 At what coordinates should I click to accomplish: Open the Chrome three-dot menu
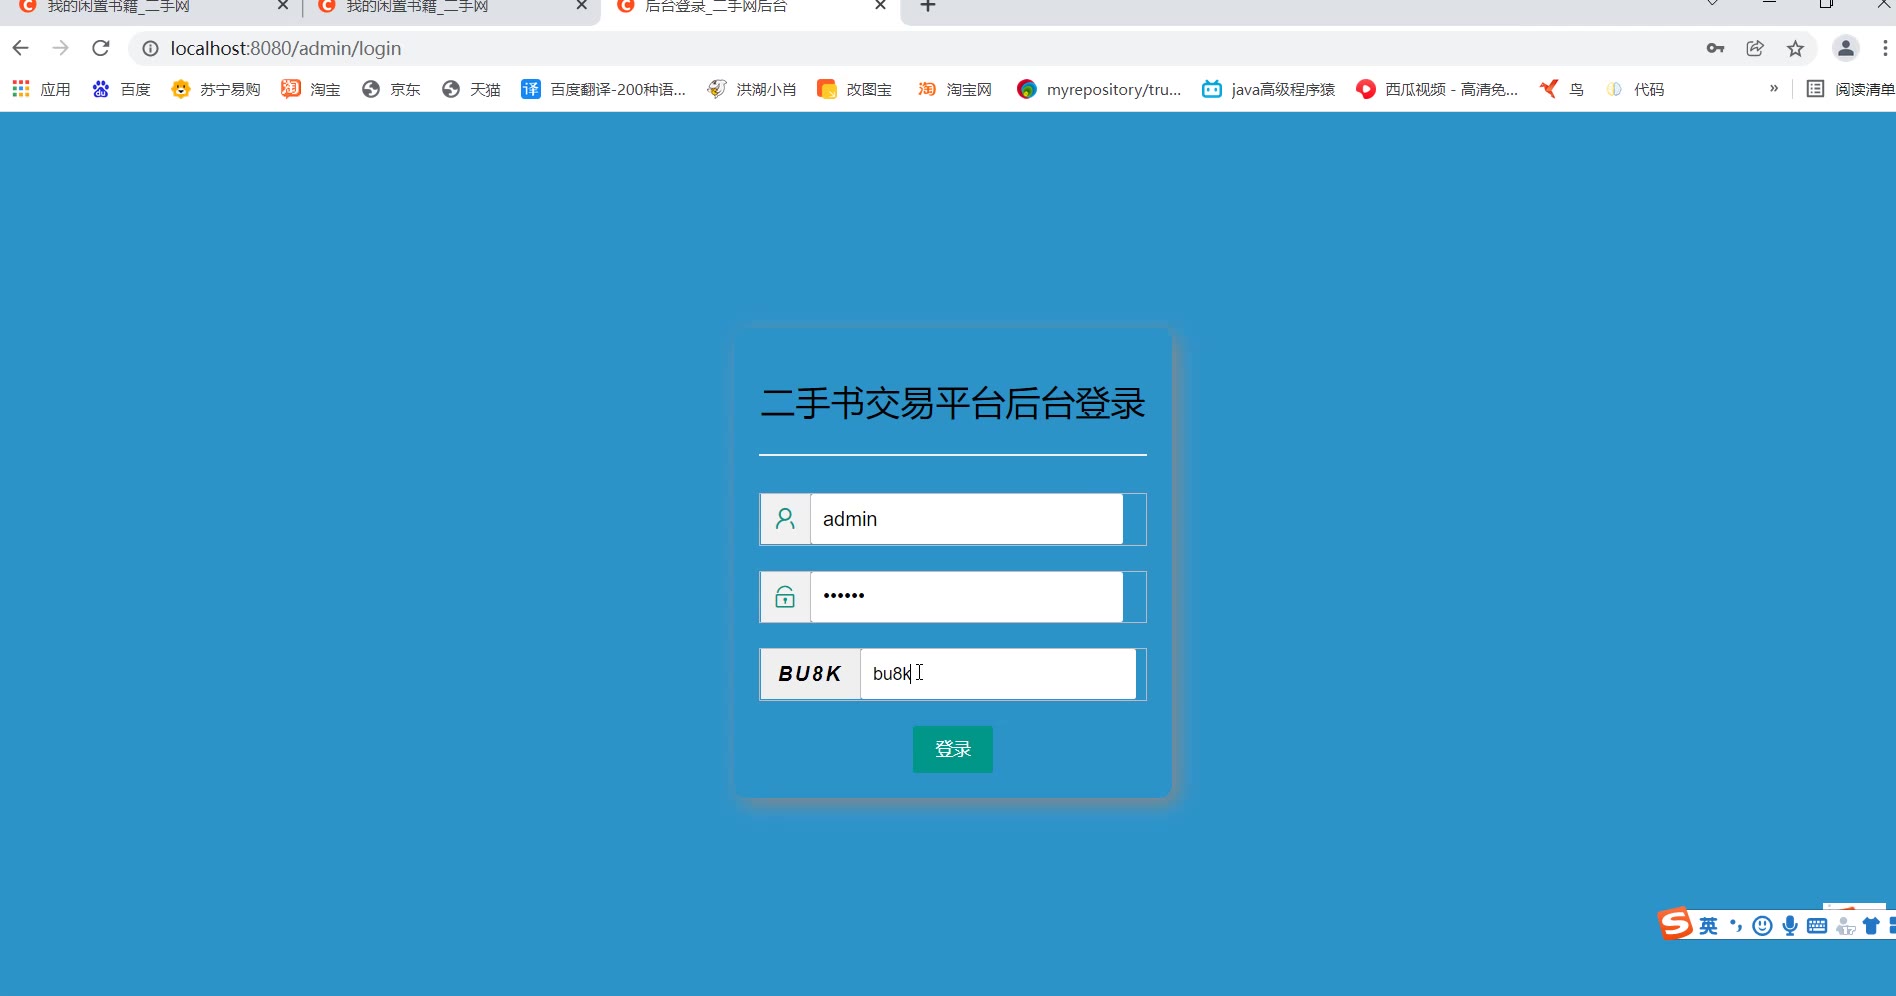(1885, 48)
